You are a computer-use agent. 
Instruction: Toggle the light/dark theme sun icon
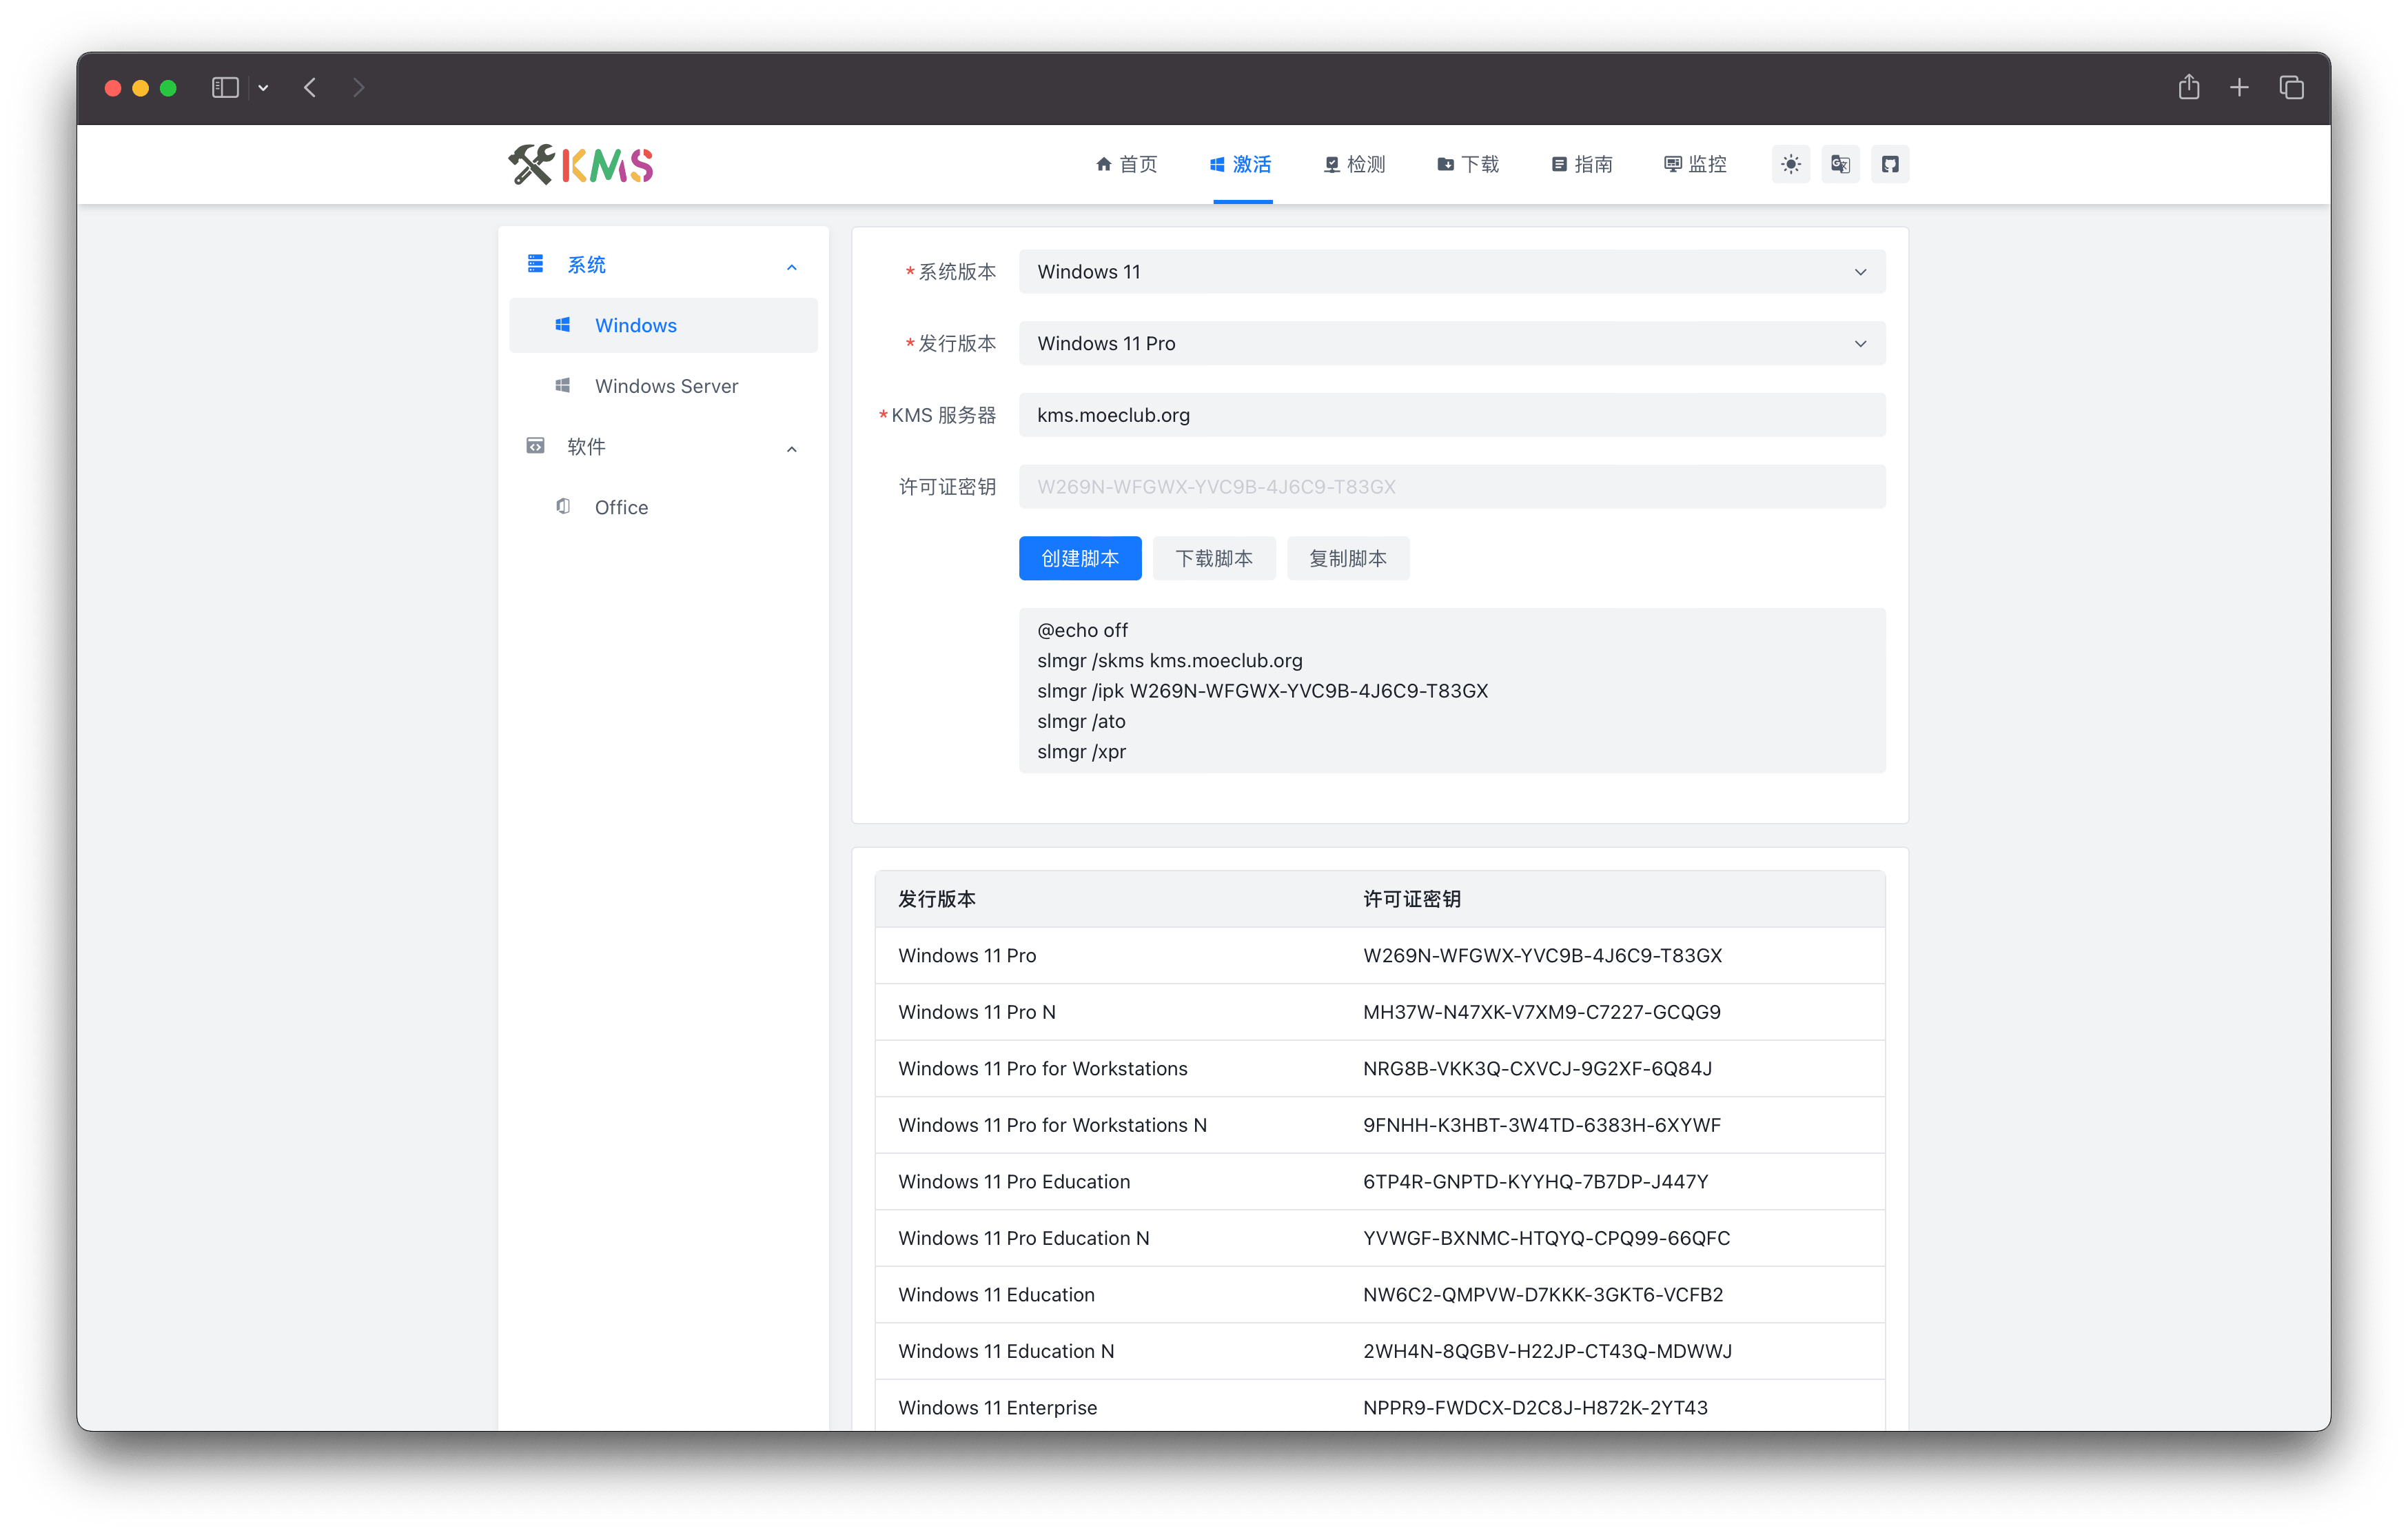click(x=1790, y=164)
